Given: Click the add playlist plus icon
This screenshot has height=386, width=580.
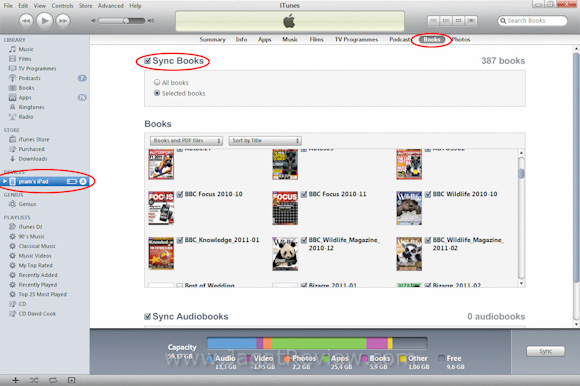Looking at the screenshot, I should point(16,380).
